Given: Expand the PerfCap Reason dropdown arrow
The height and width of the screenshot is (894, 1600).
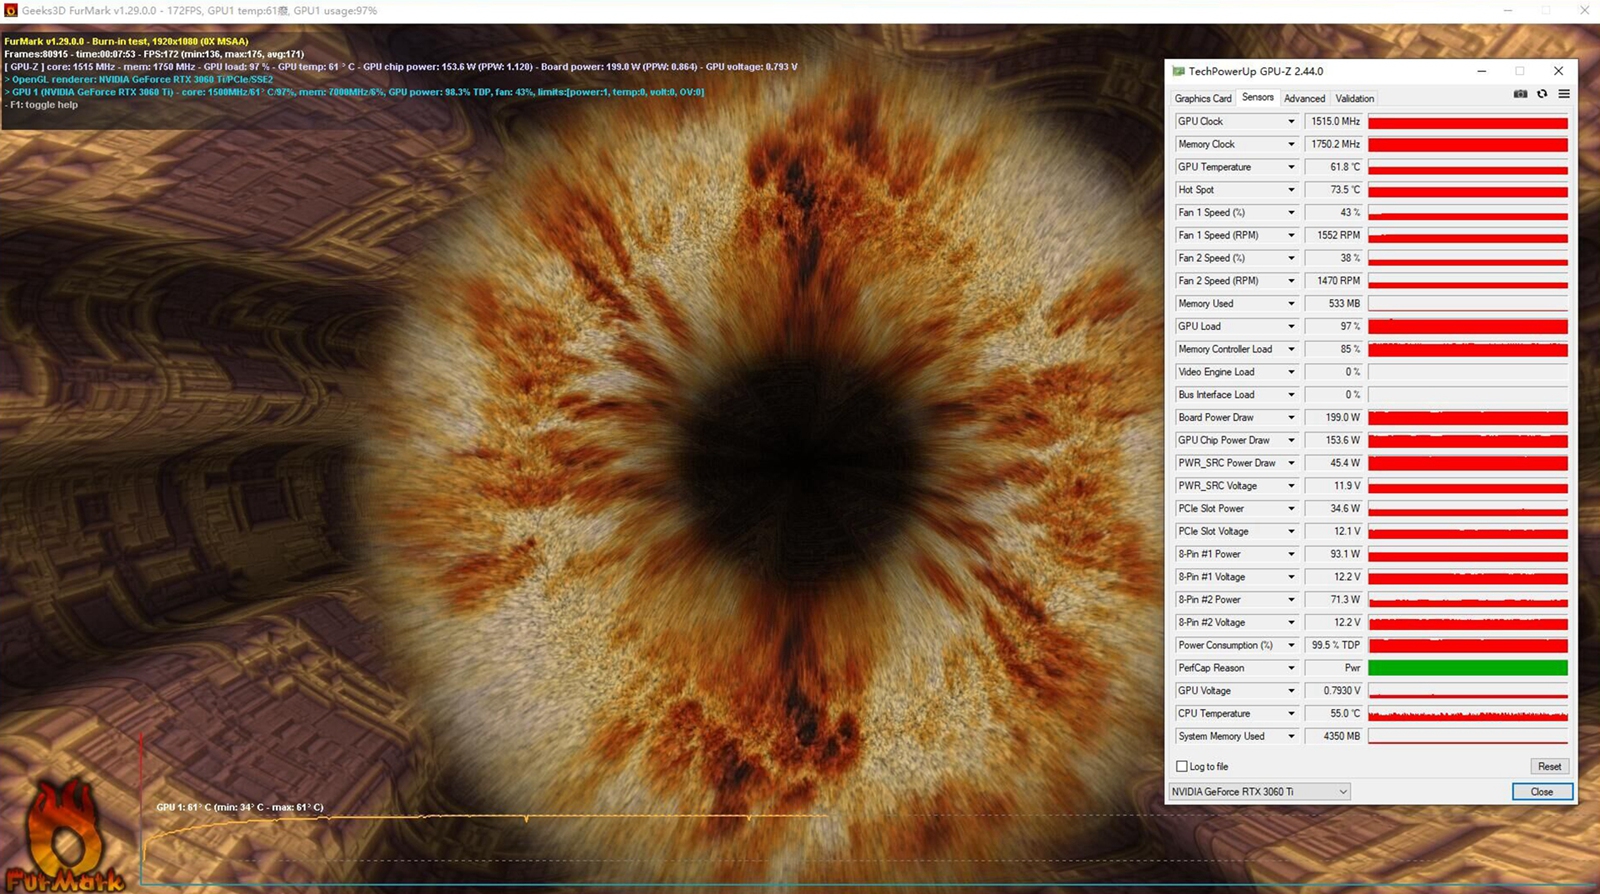Looking at the screenshot, I should [1291, 668].
